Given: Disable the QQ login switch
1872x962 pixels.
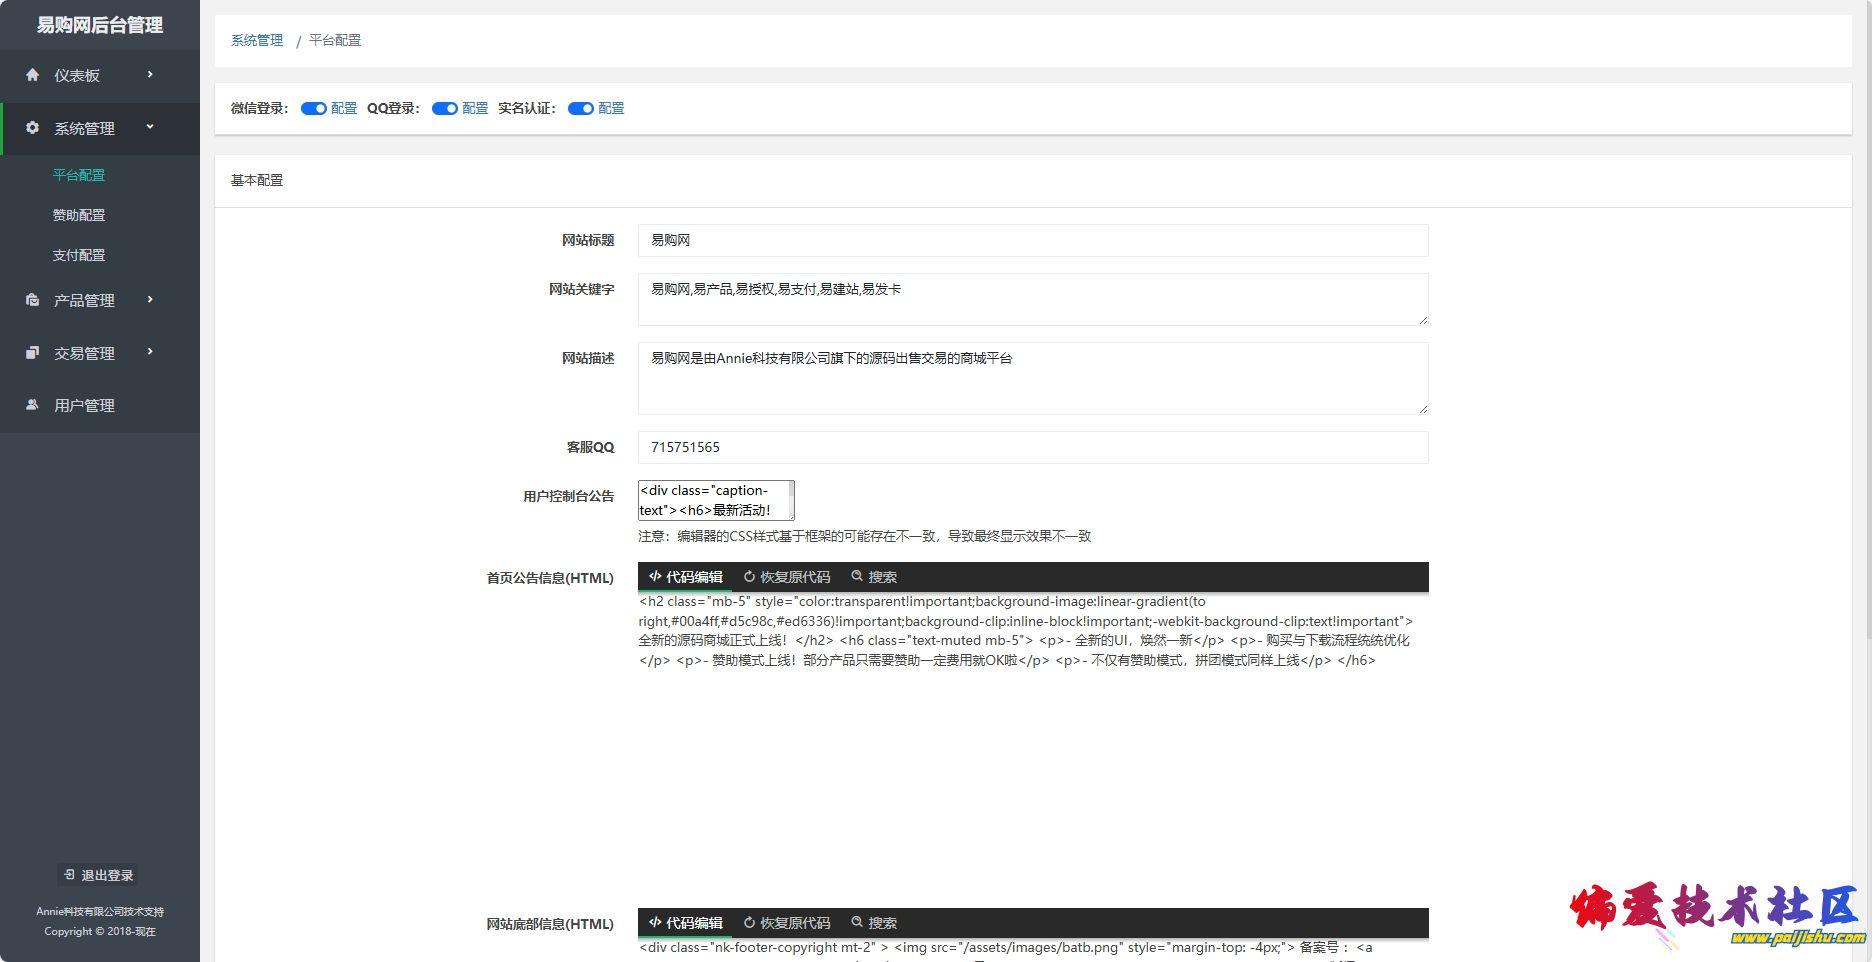Looking at the screenshot, I should point(444,109).
